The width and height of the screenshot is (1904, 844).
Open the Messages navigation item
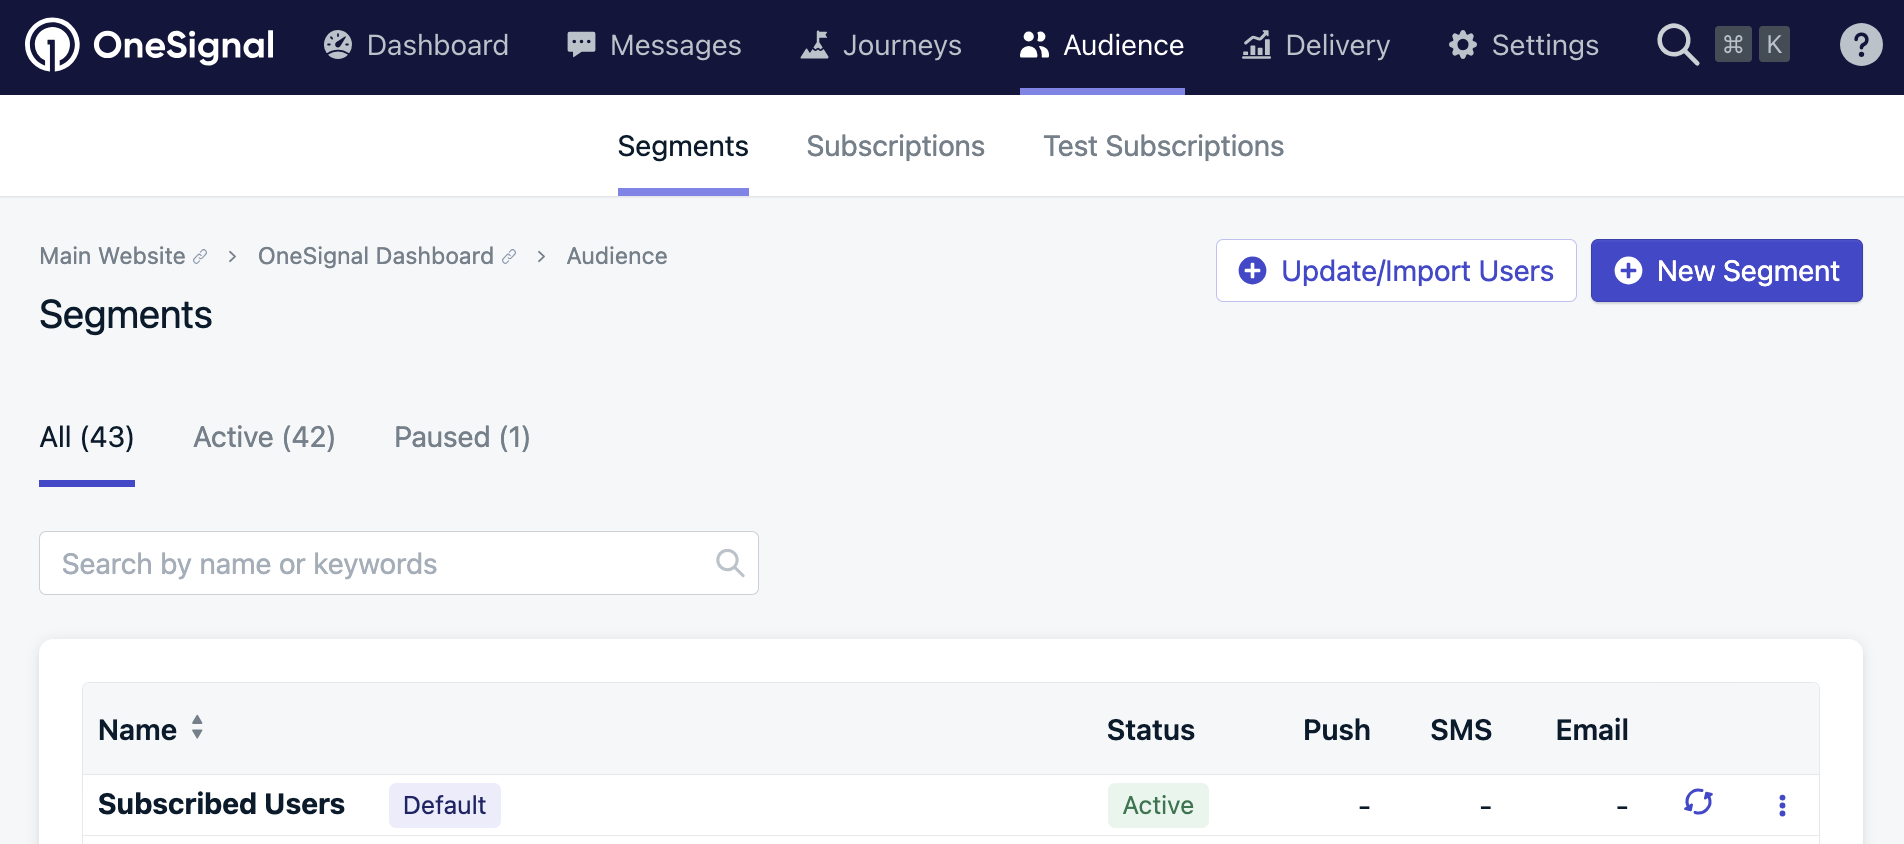[x=654, y=45]
